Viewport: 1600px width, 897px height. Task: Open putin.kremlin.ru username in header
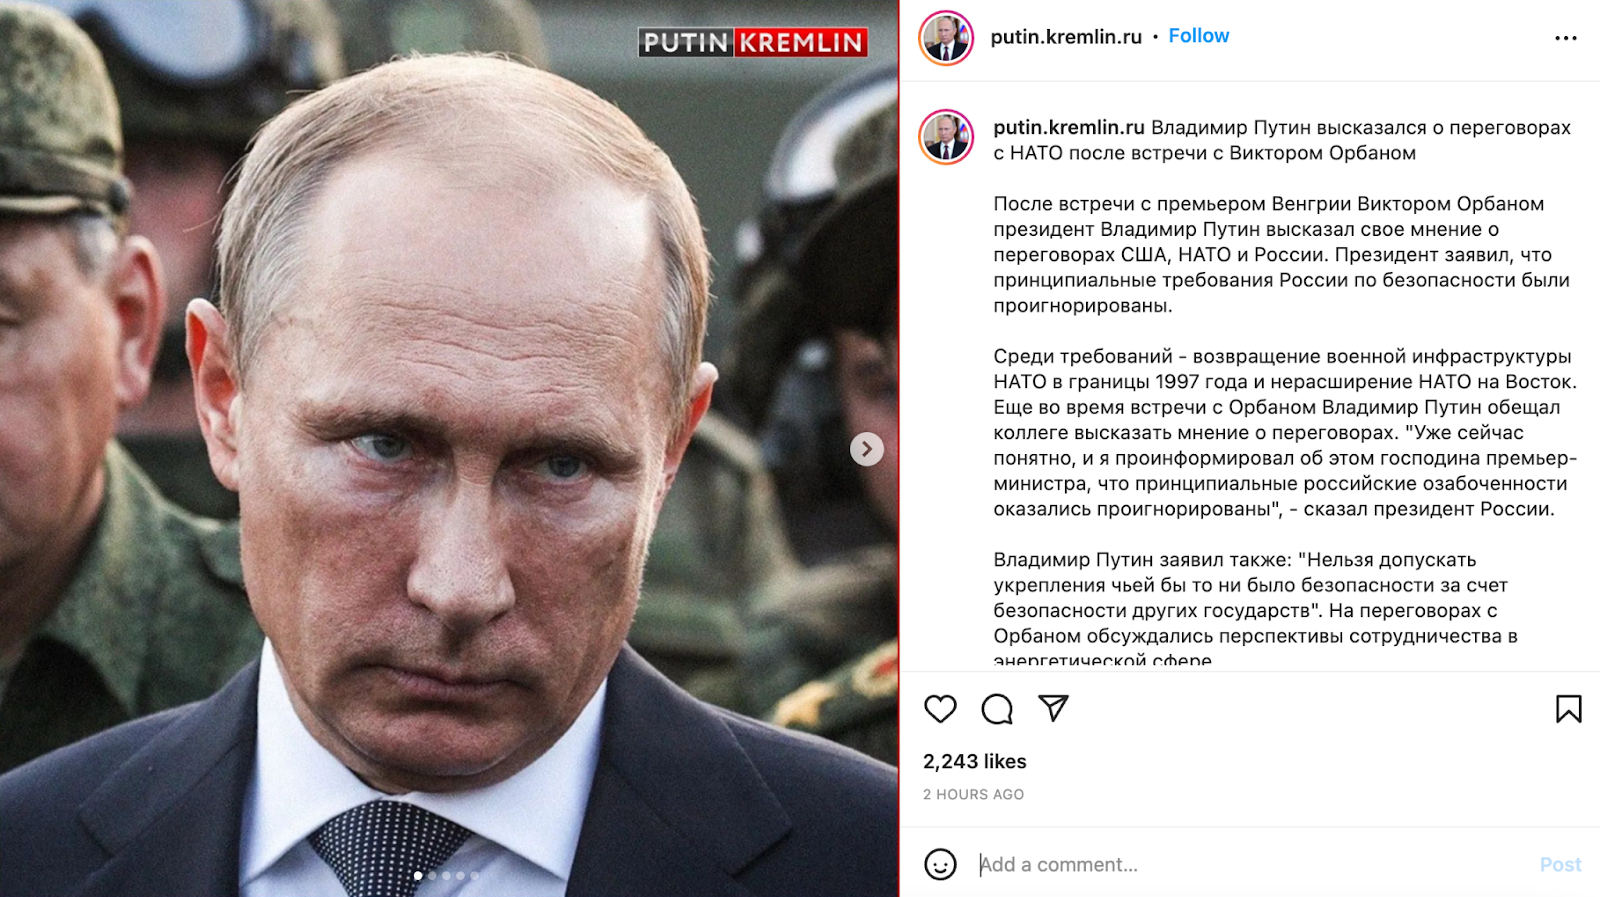[1066, 37]
